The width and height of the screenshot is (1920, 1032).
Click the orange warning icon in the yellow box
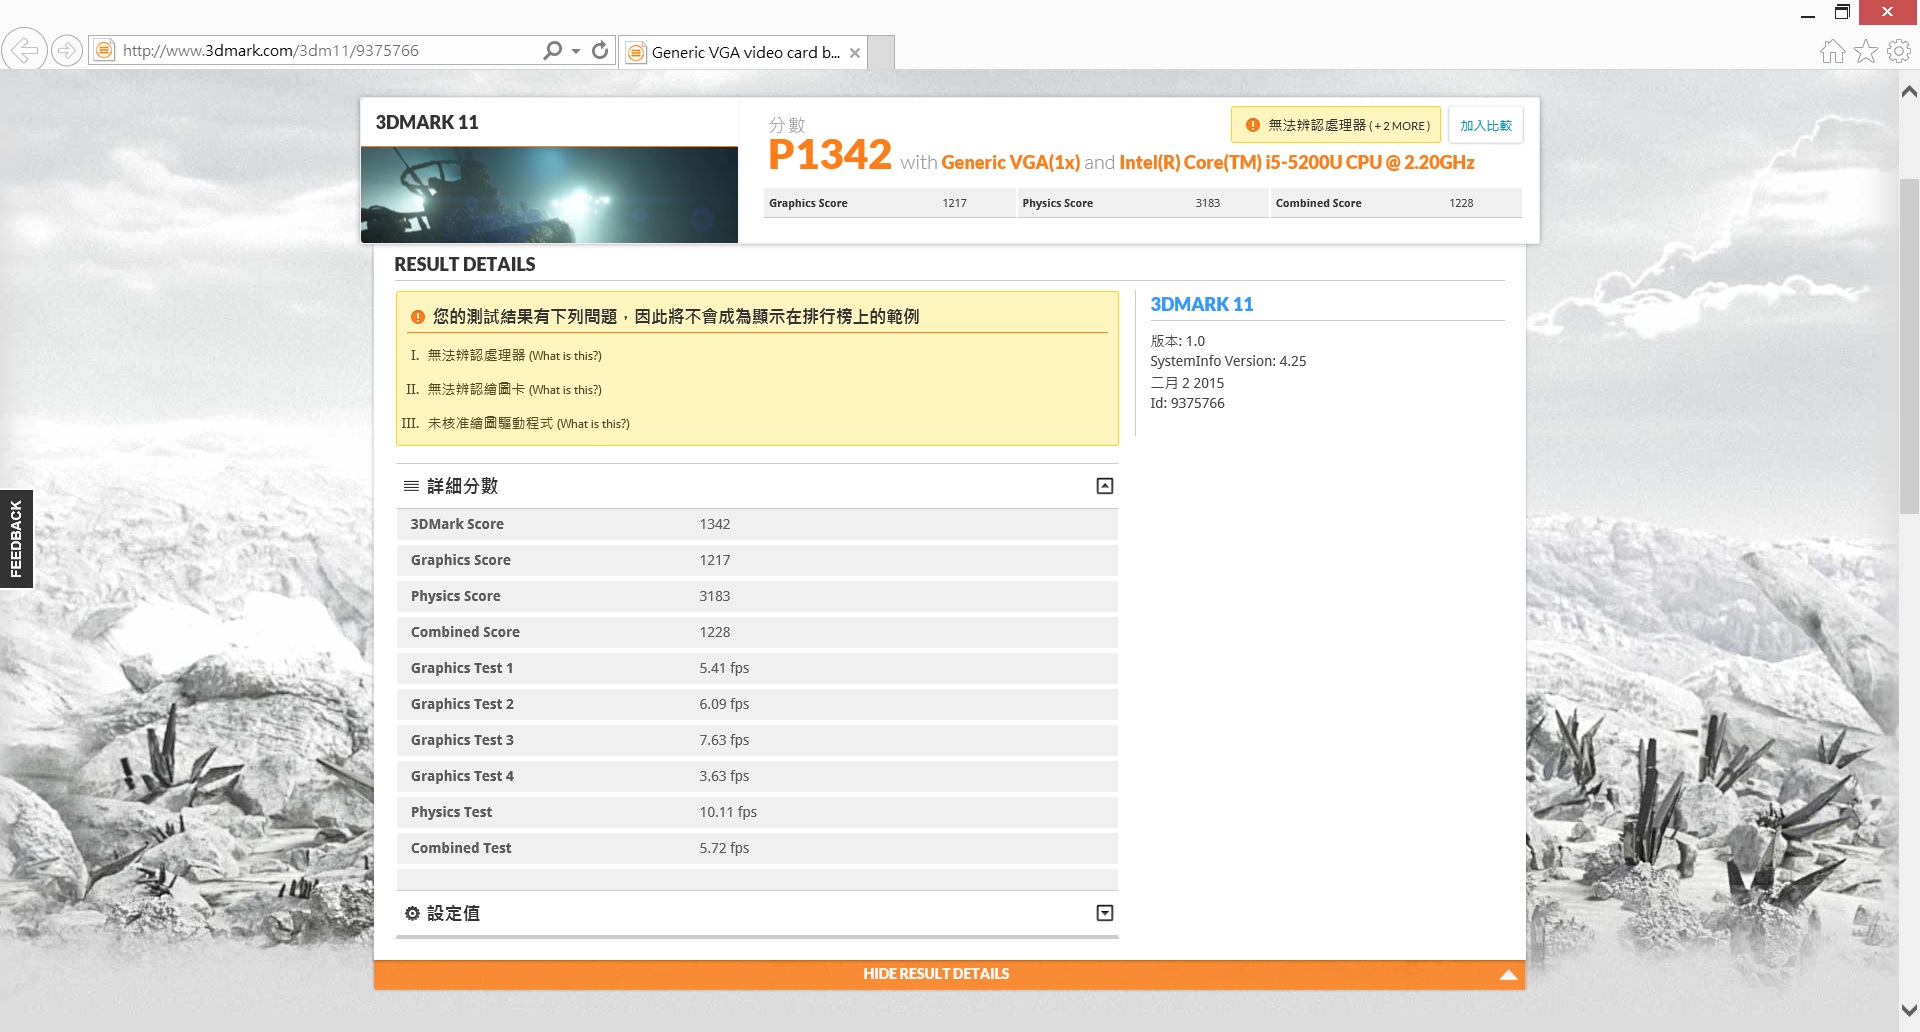(x=418, y=317)
